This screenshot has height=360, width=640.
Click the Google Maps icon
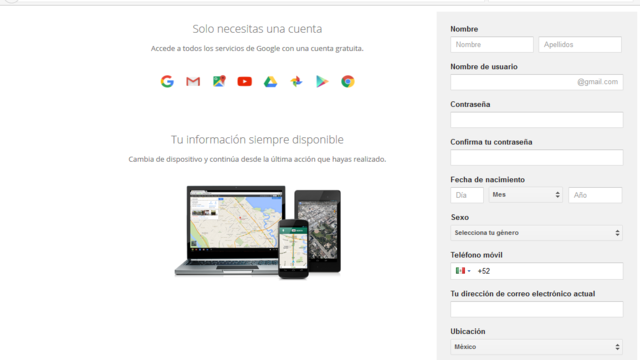coord(219,81)
